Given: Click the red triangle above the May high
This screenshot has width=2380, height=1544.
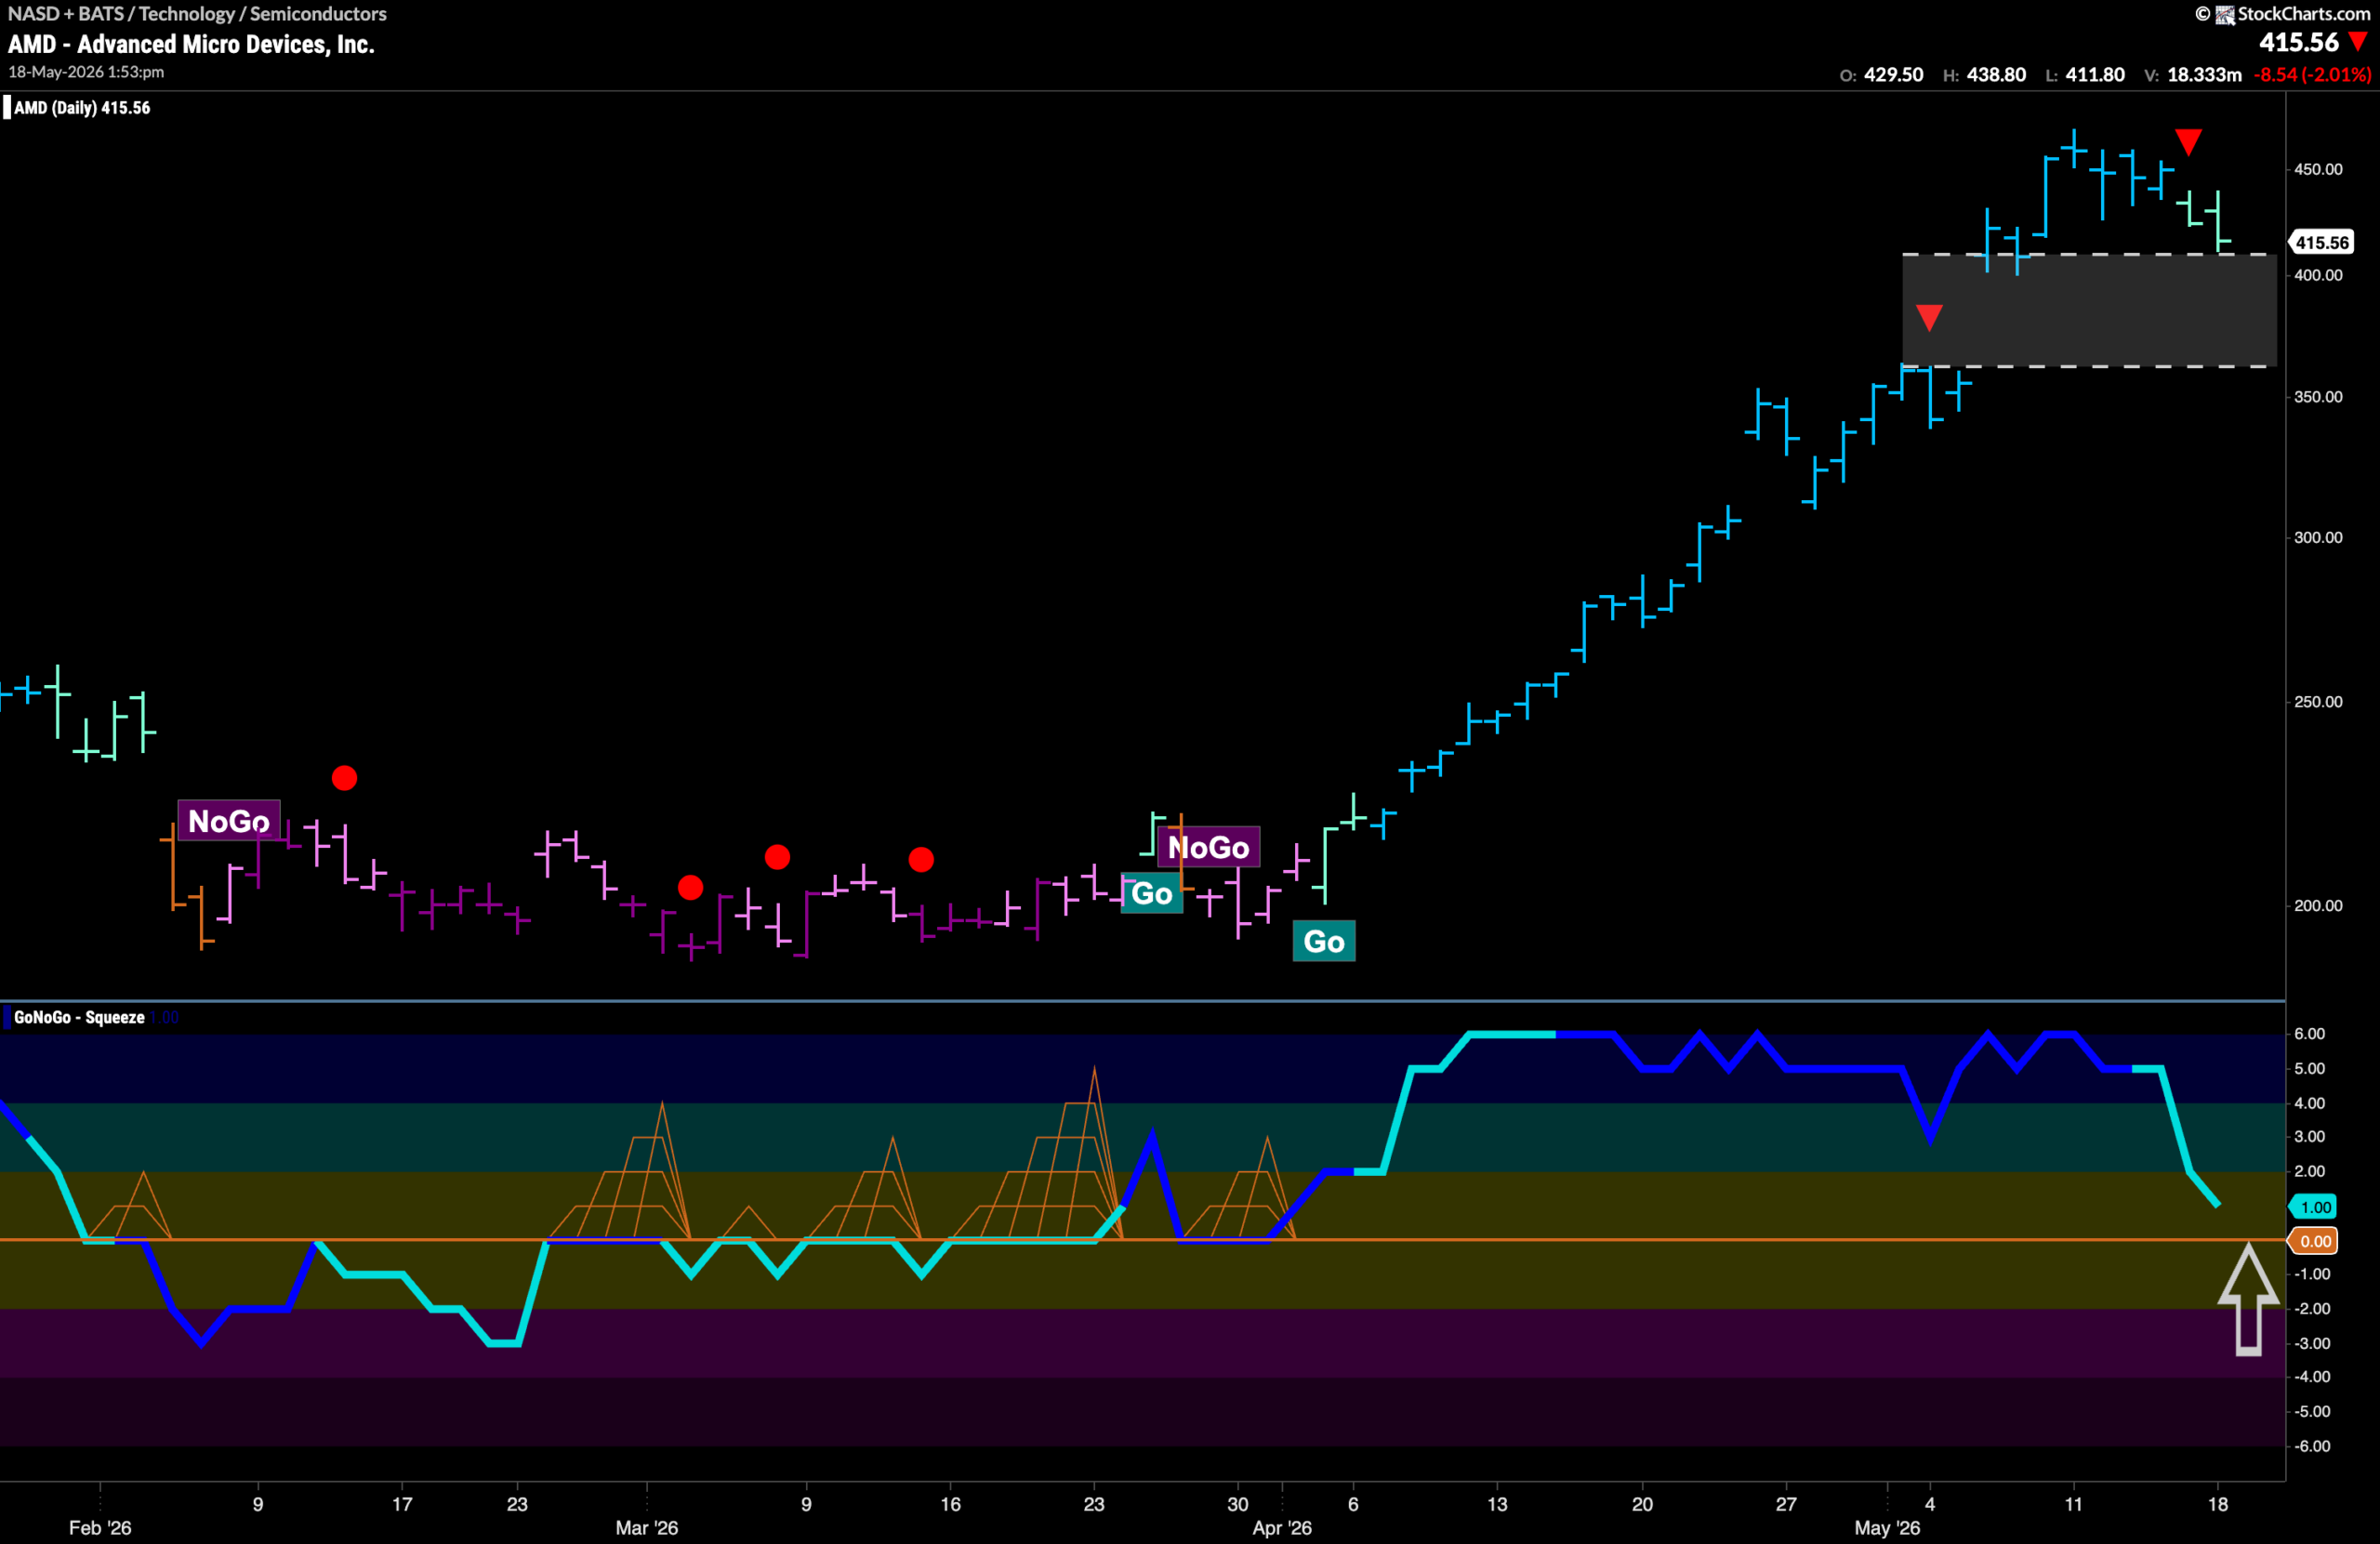Looking at the screenshot, I should click(2188, 142).
